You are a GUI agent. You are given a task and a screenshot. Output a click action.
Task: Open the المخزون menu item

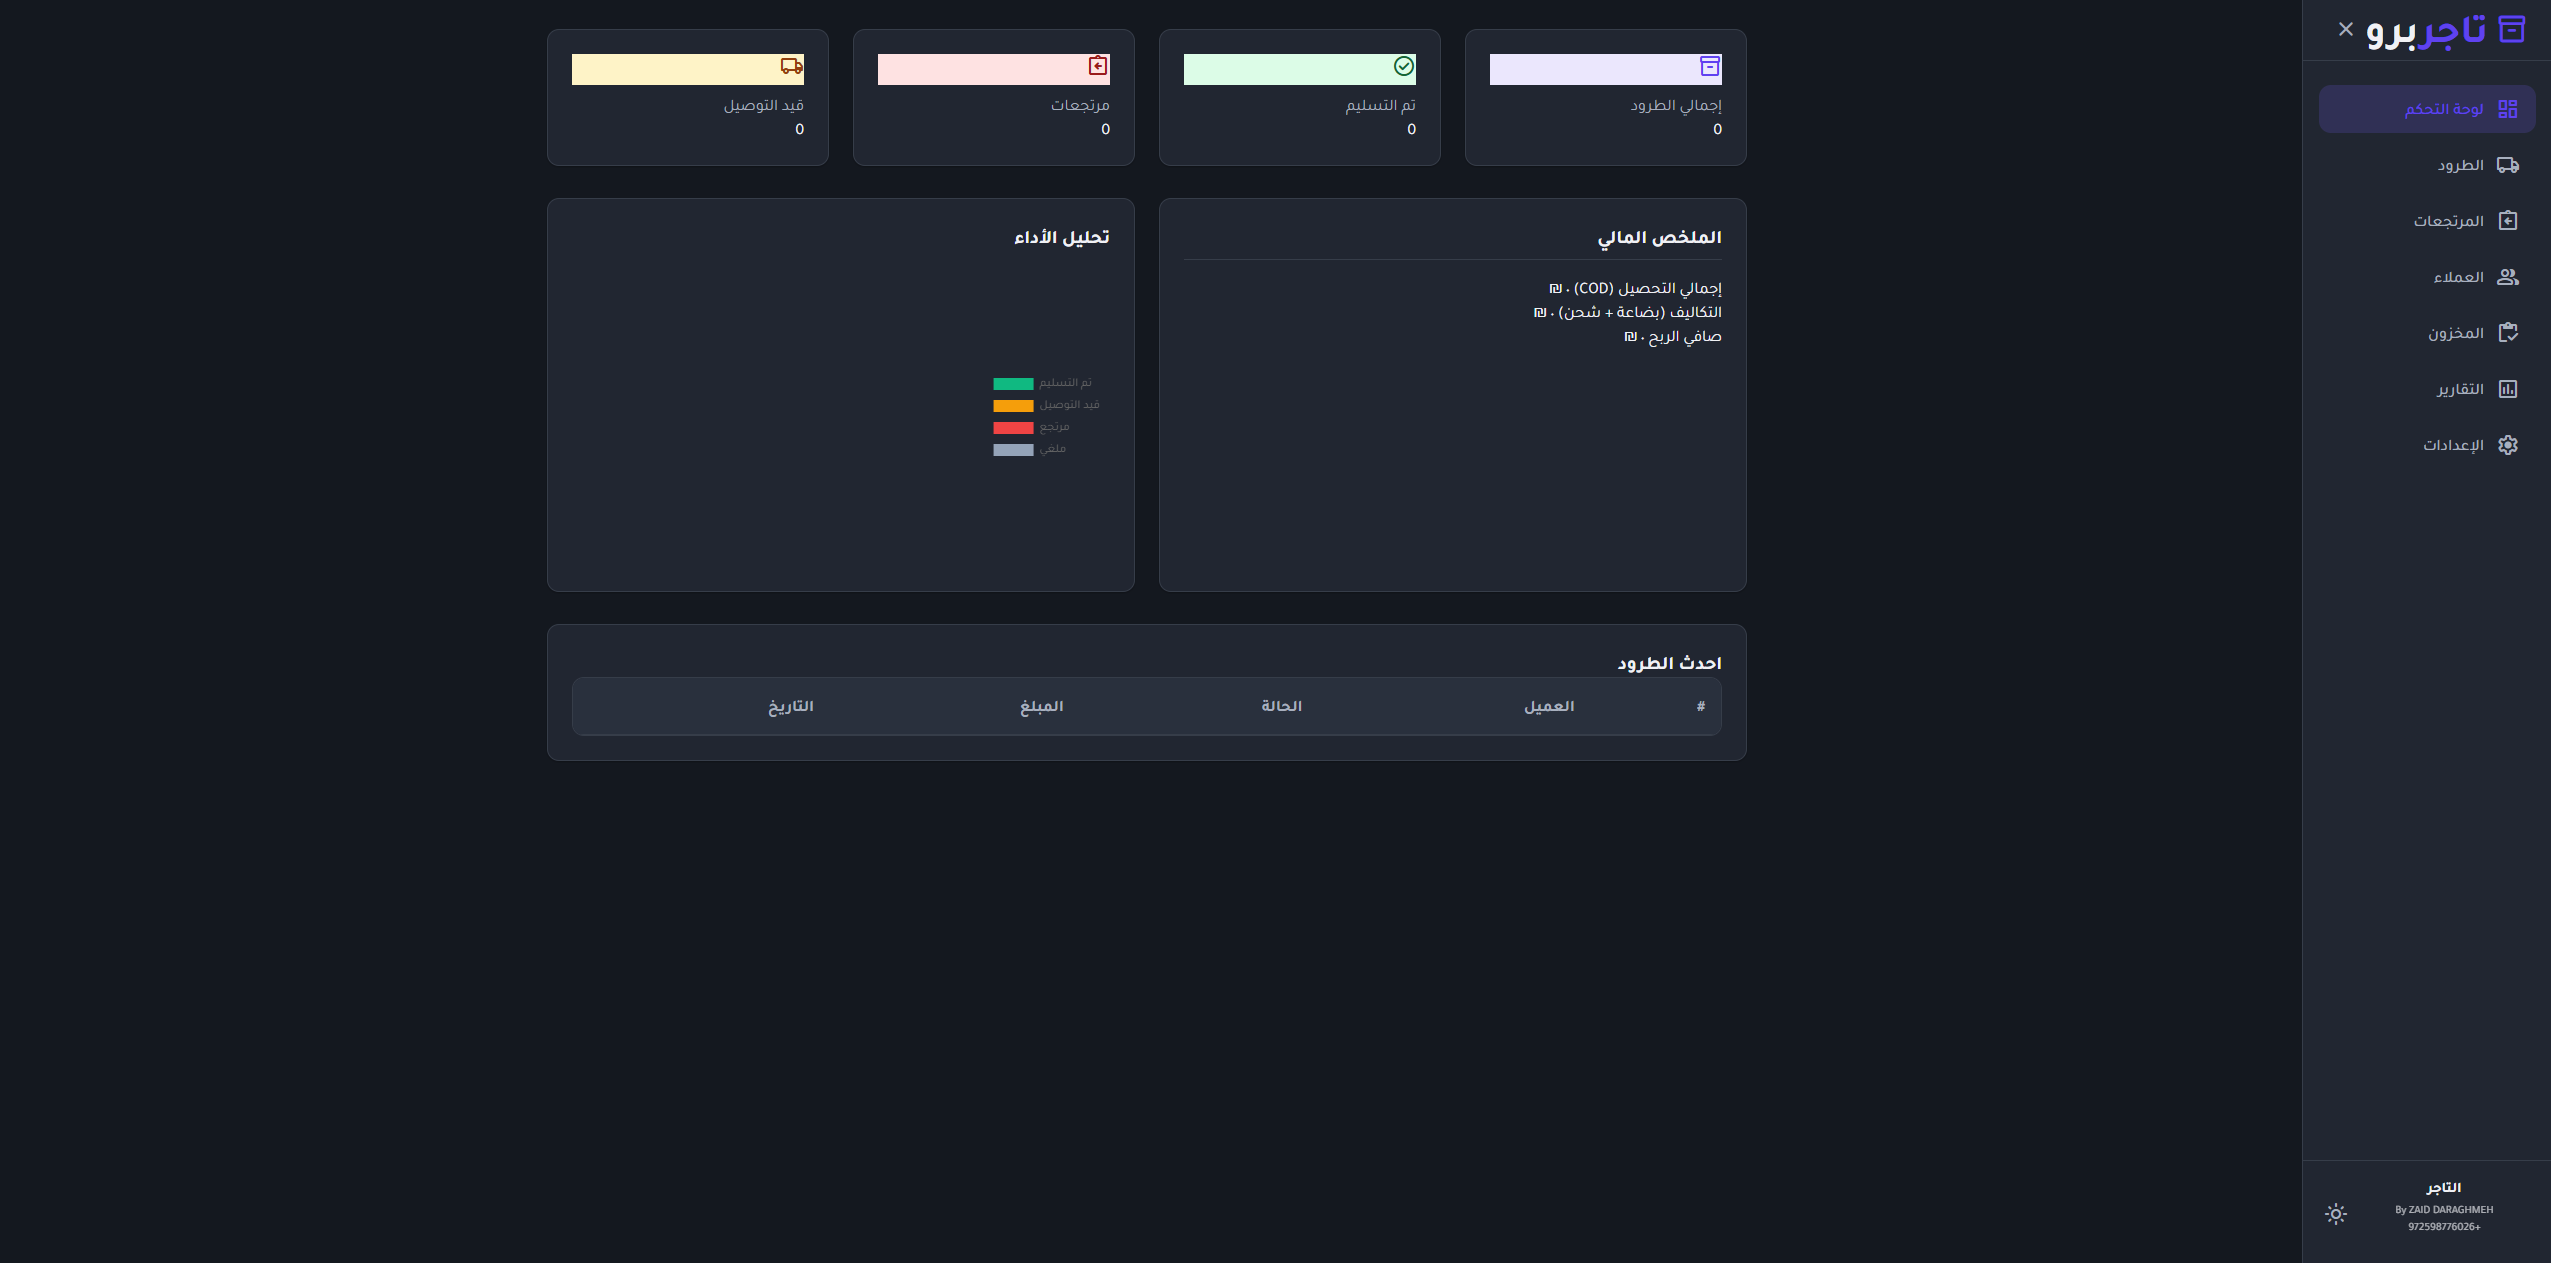pyautogui.click(x=2455, y=333)
